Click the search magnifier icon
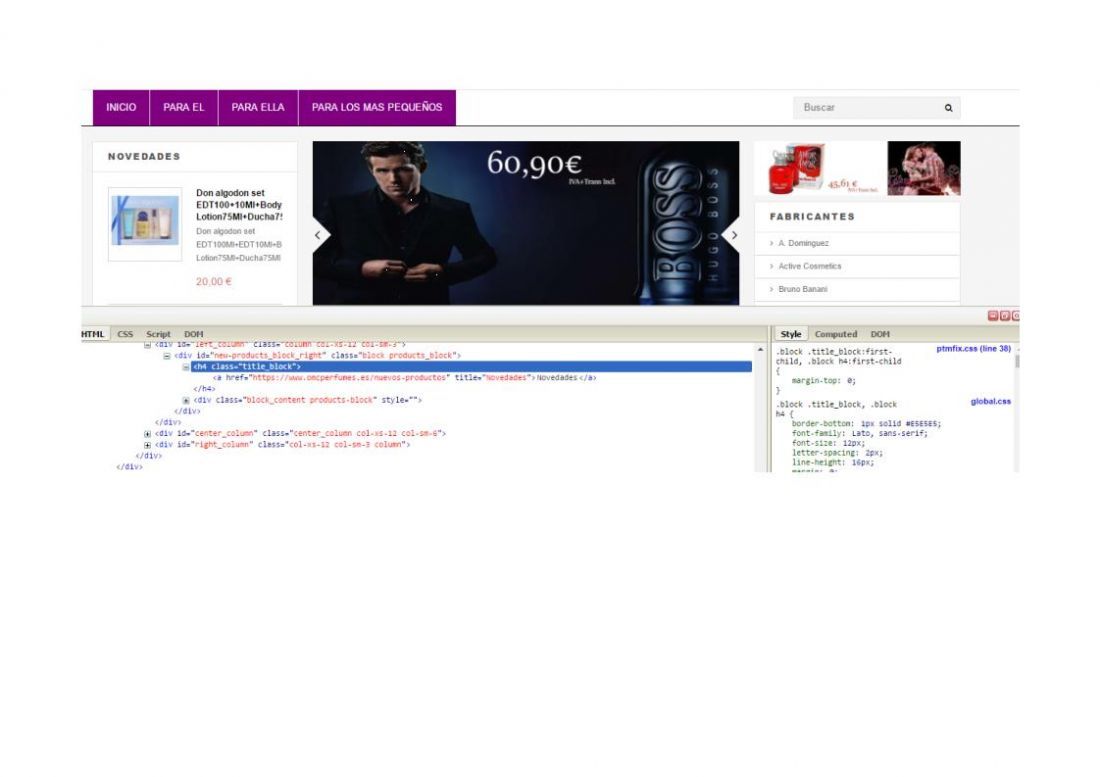 (948, 108)
